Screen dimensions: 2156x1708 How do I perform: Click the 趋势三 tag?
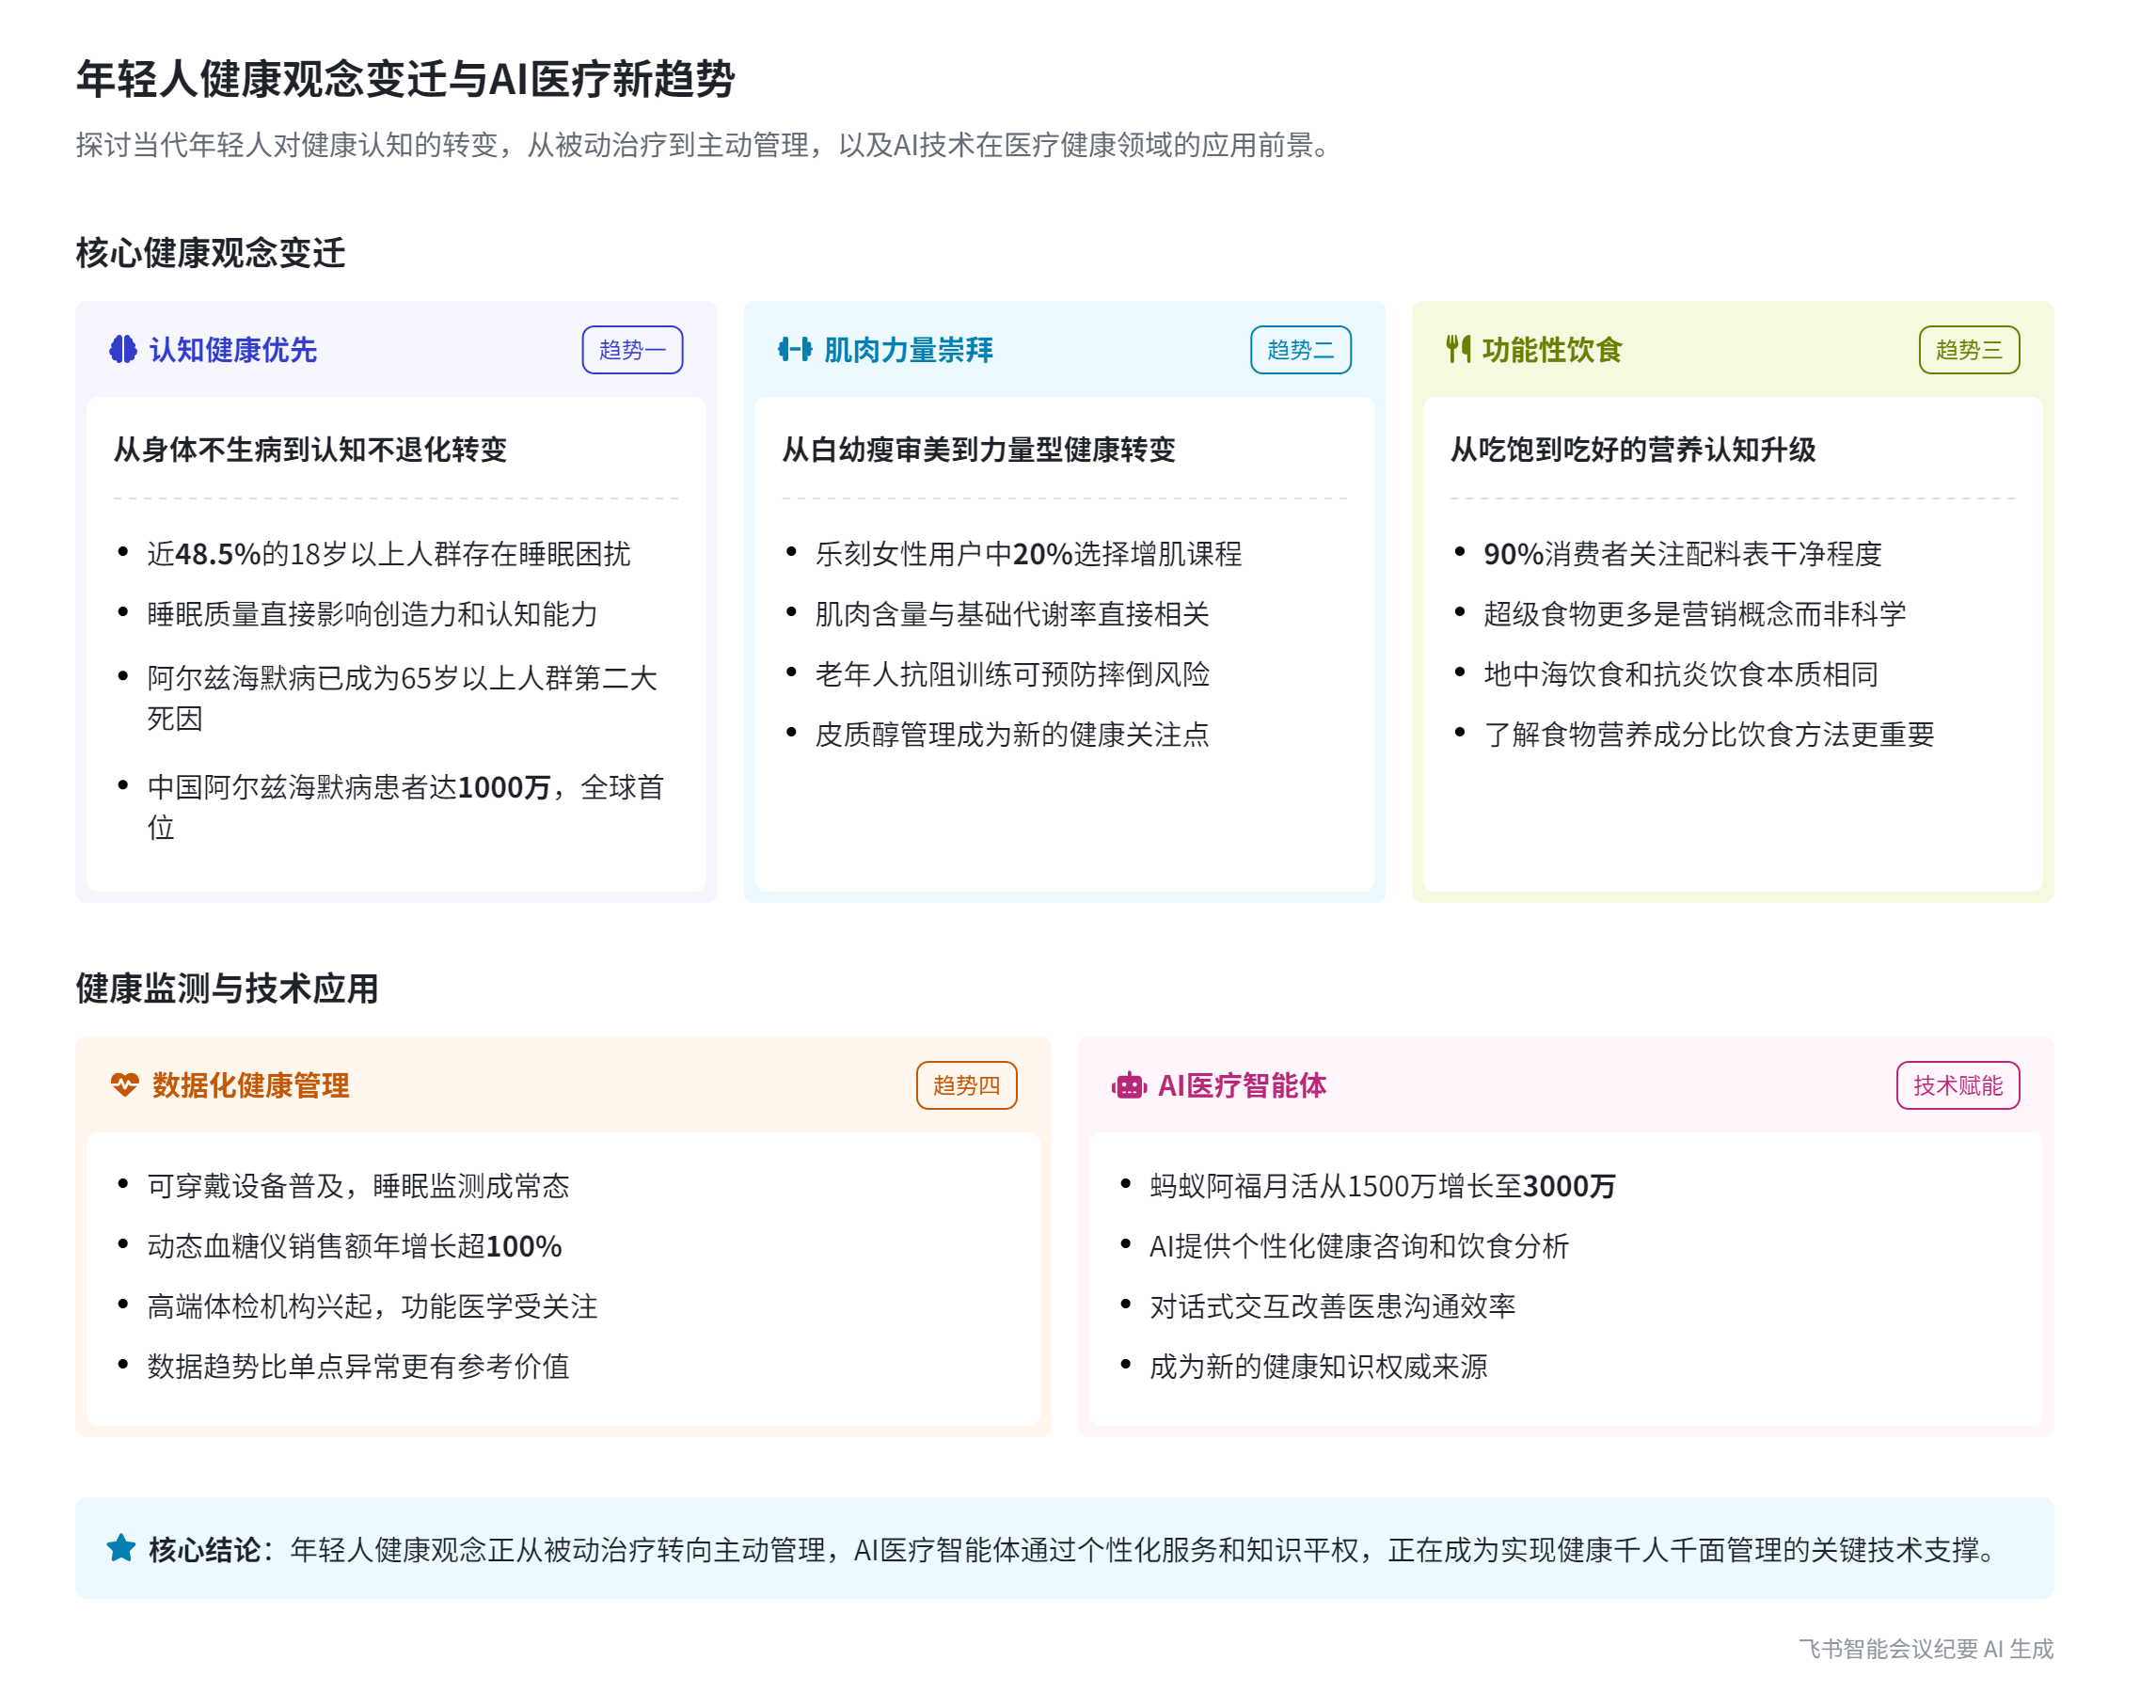coord(1968,350)
